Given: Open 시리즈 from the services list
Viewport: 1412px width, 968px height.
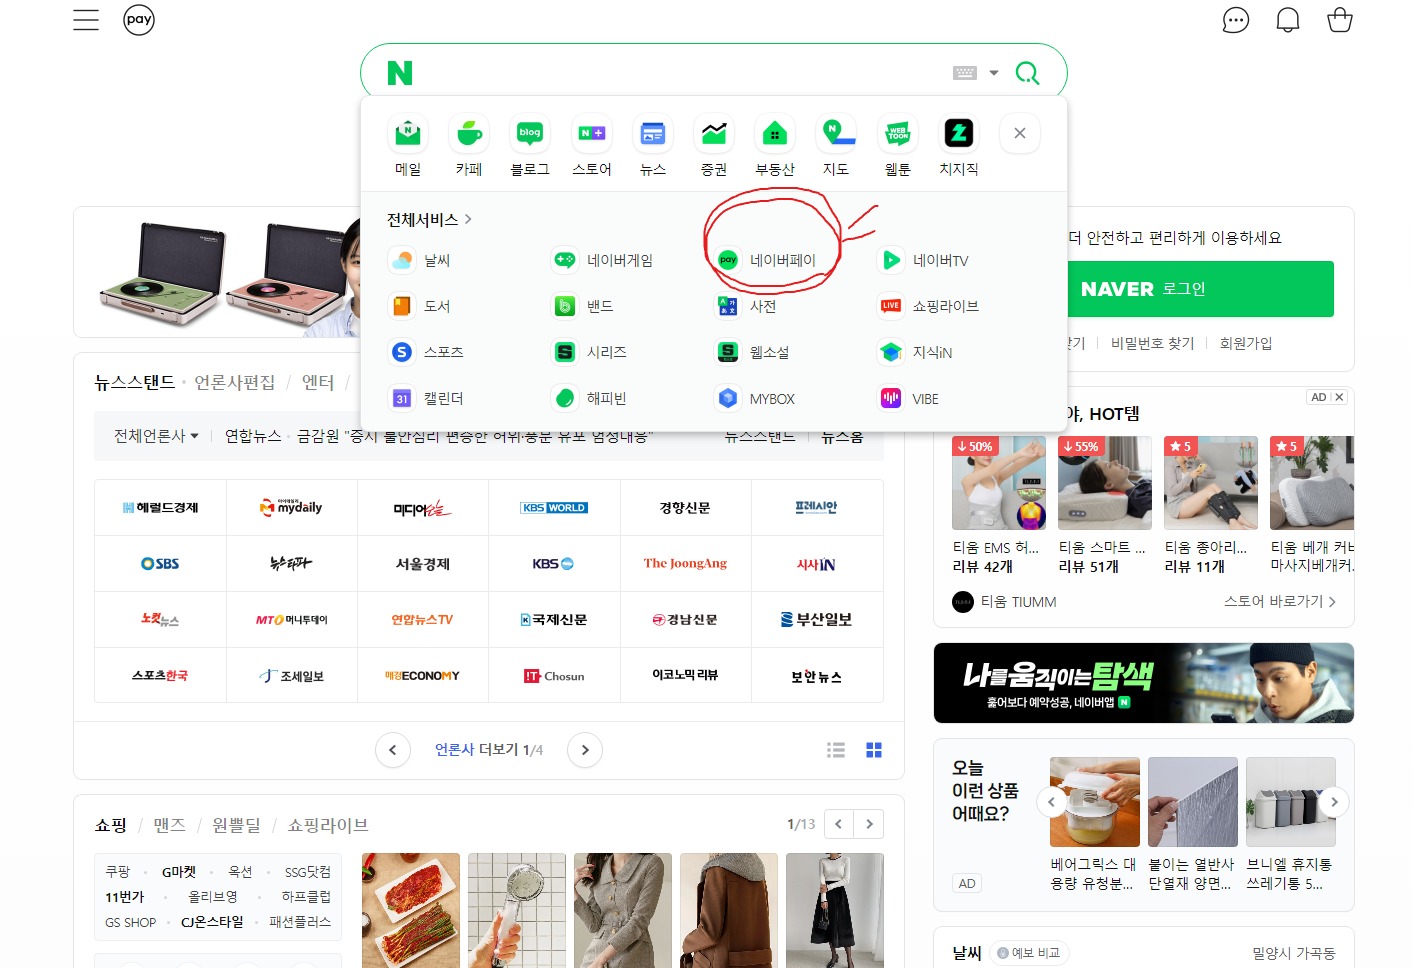Looking at the screenshot, I should pos(590,352).
